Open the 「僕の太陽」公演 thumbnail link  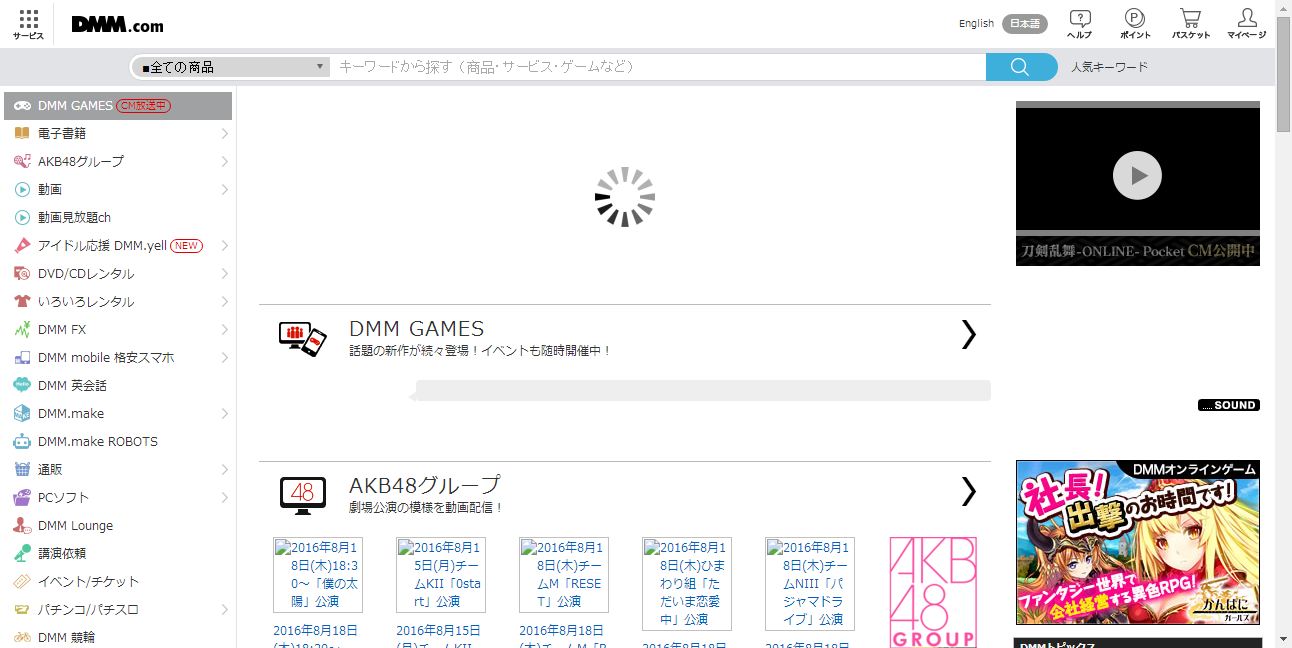click(318, 575)
